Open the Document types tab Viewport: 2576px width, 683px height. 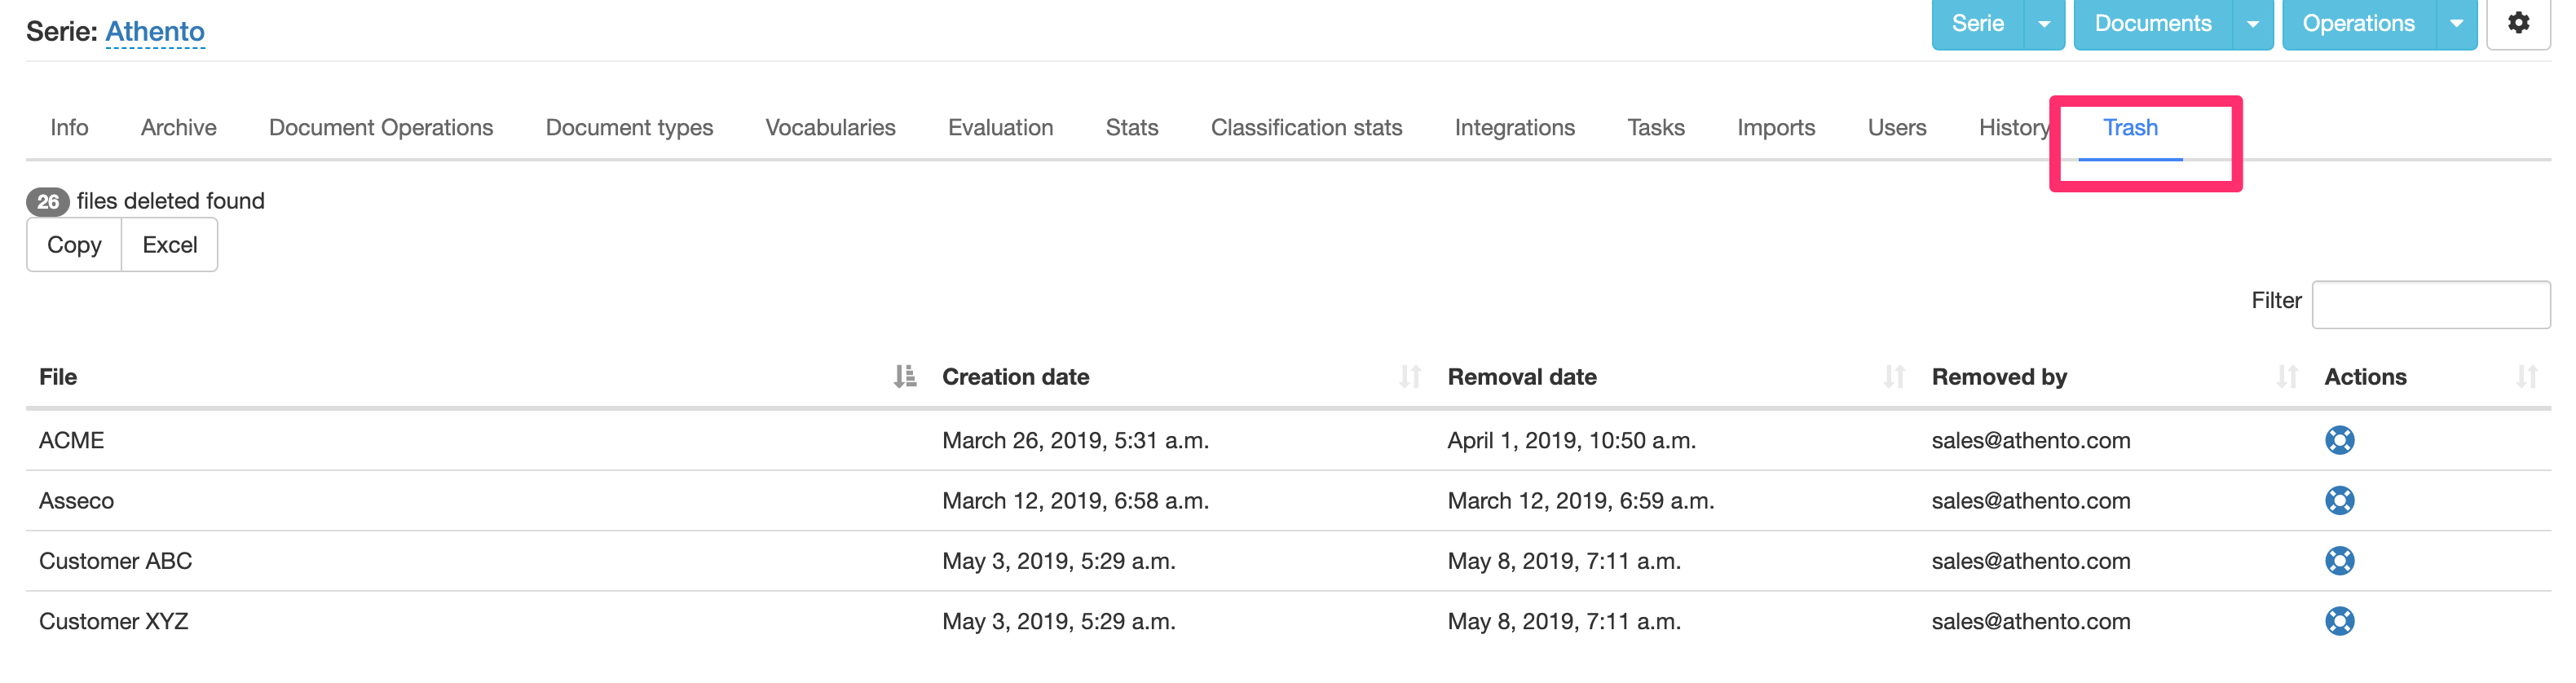point(629,127)
